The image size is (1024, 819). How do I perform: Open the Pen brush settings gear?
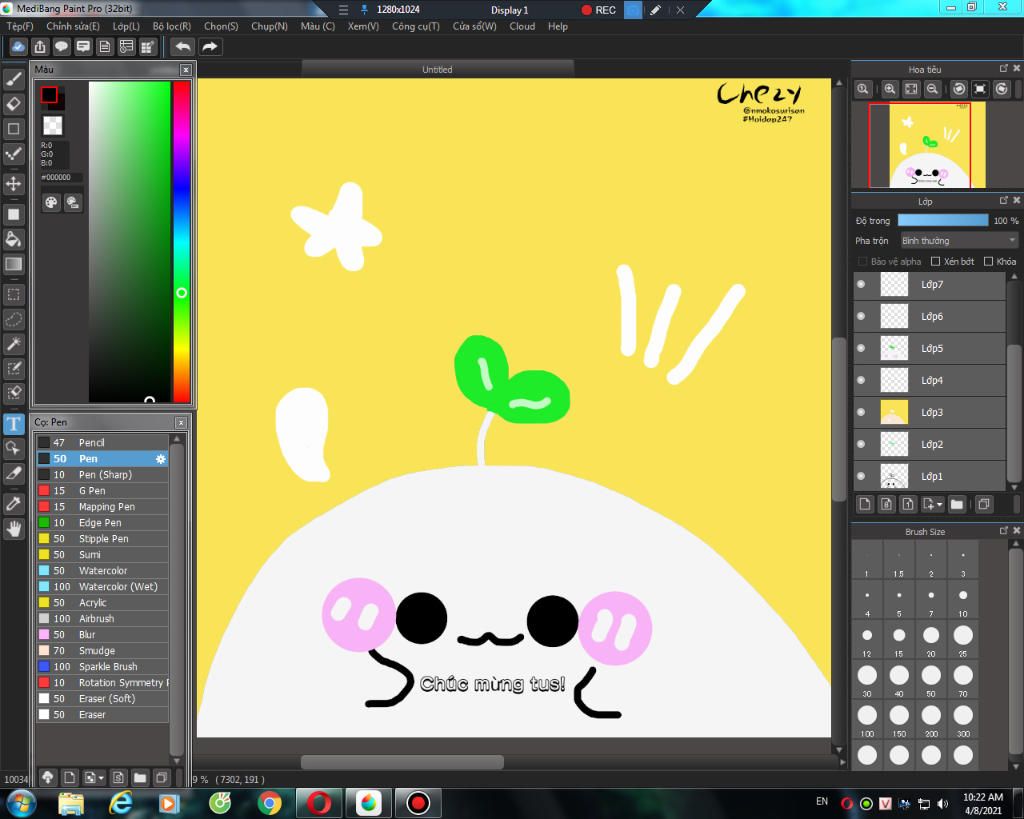pyautogui.click(x=160, y=459)
